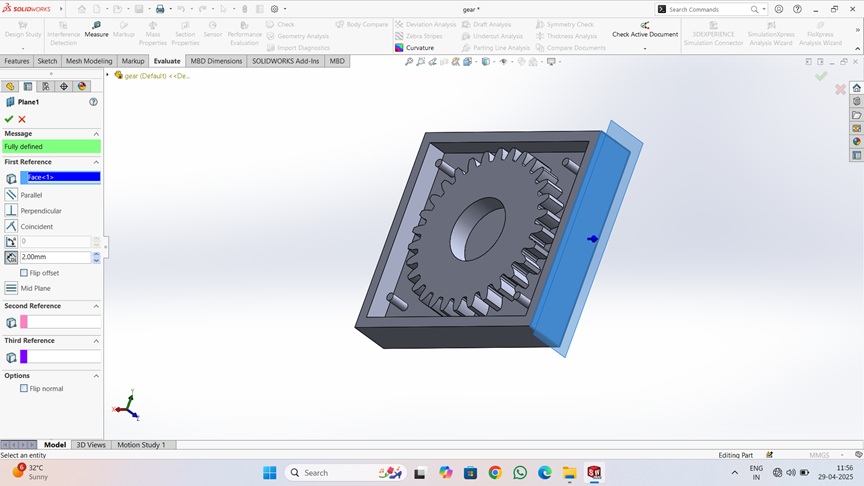Open the 3D Views bottom tab
Image resolution: width=864 pixels, height=486 pixels.
point(91,445)
